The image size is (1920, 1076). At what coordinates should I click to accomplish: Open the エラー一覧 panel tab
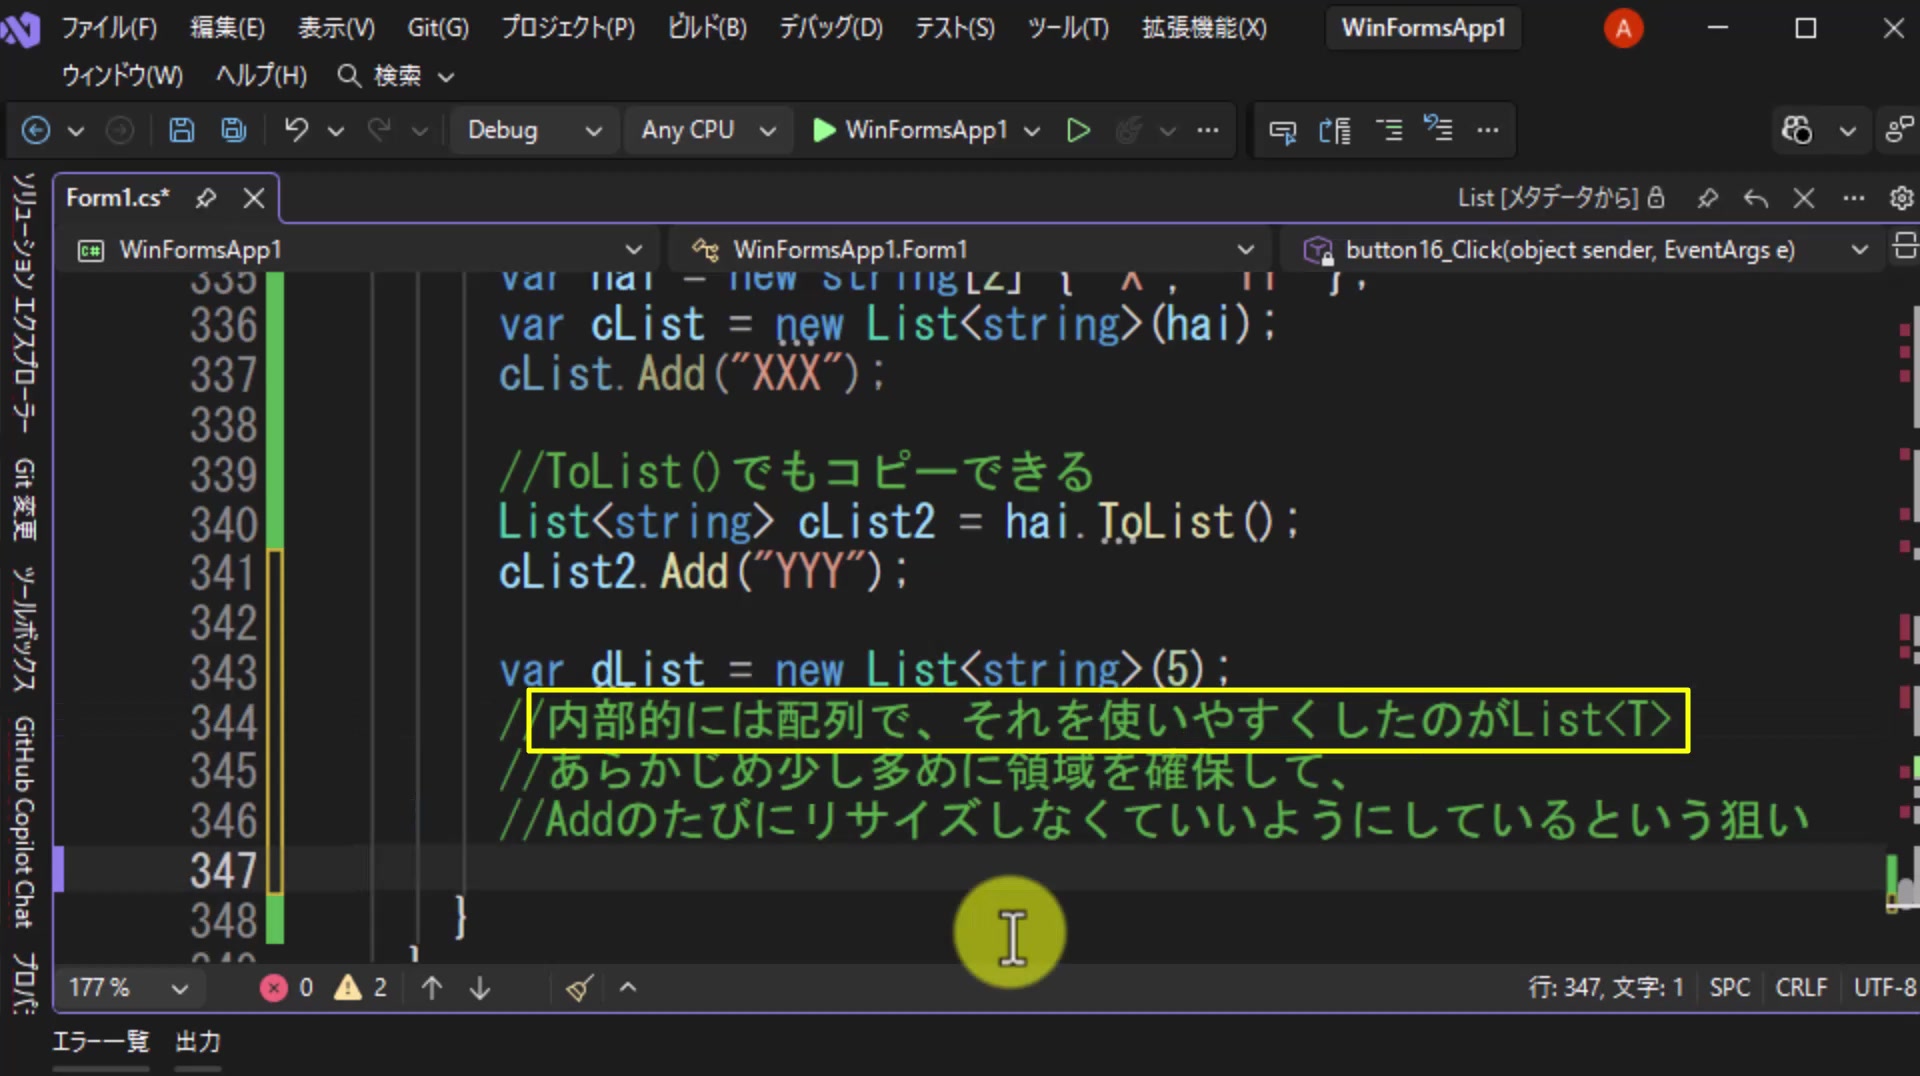click(100, 1042)
